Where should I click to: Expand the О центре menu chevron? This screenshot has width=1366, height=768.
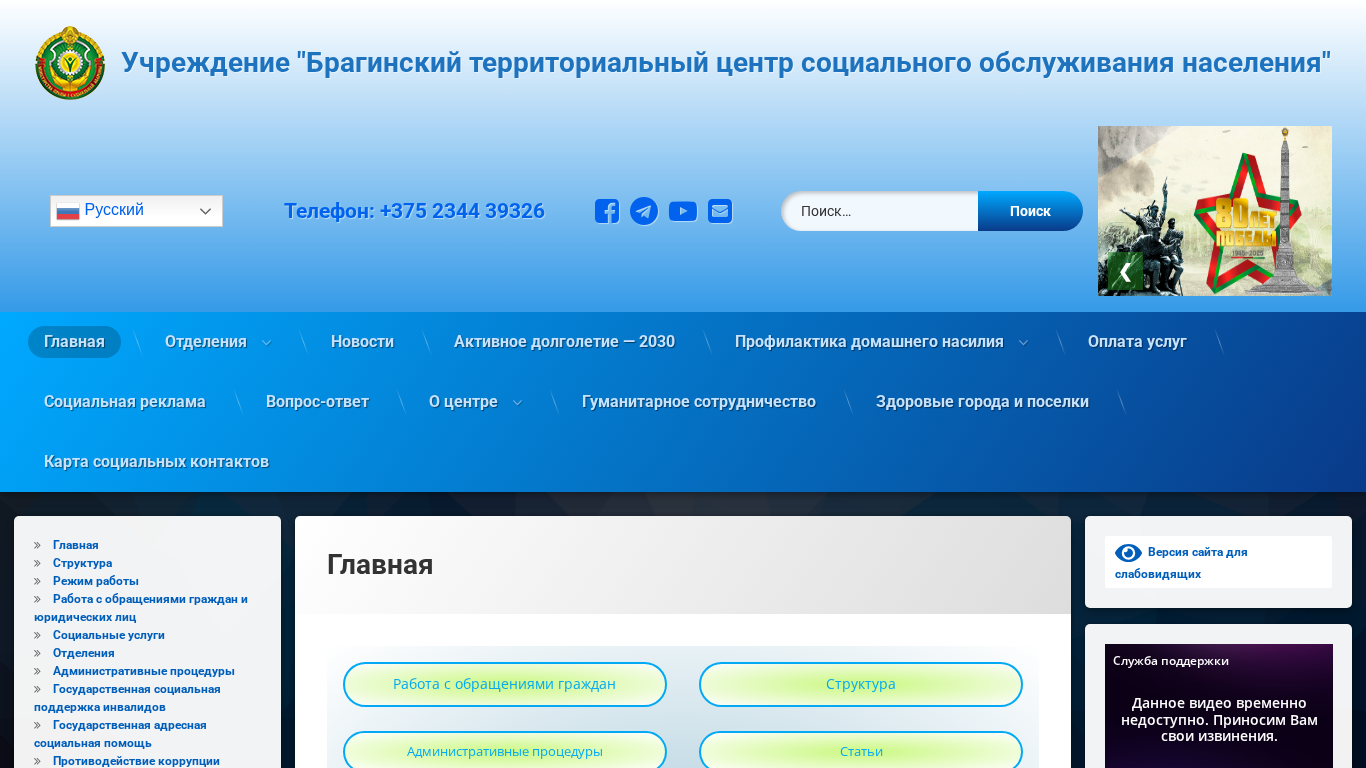(x=517, y=402)
